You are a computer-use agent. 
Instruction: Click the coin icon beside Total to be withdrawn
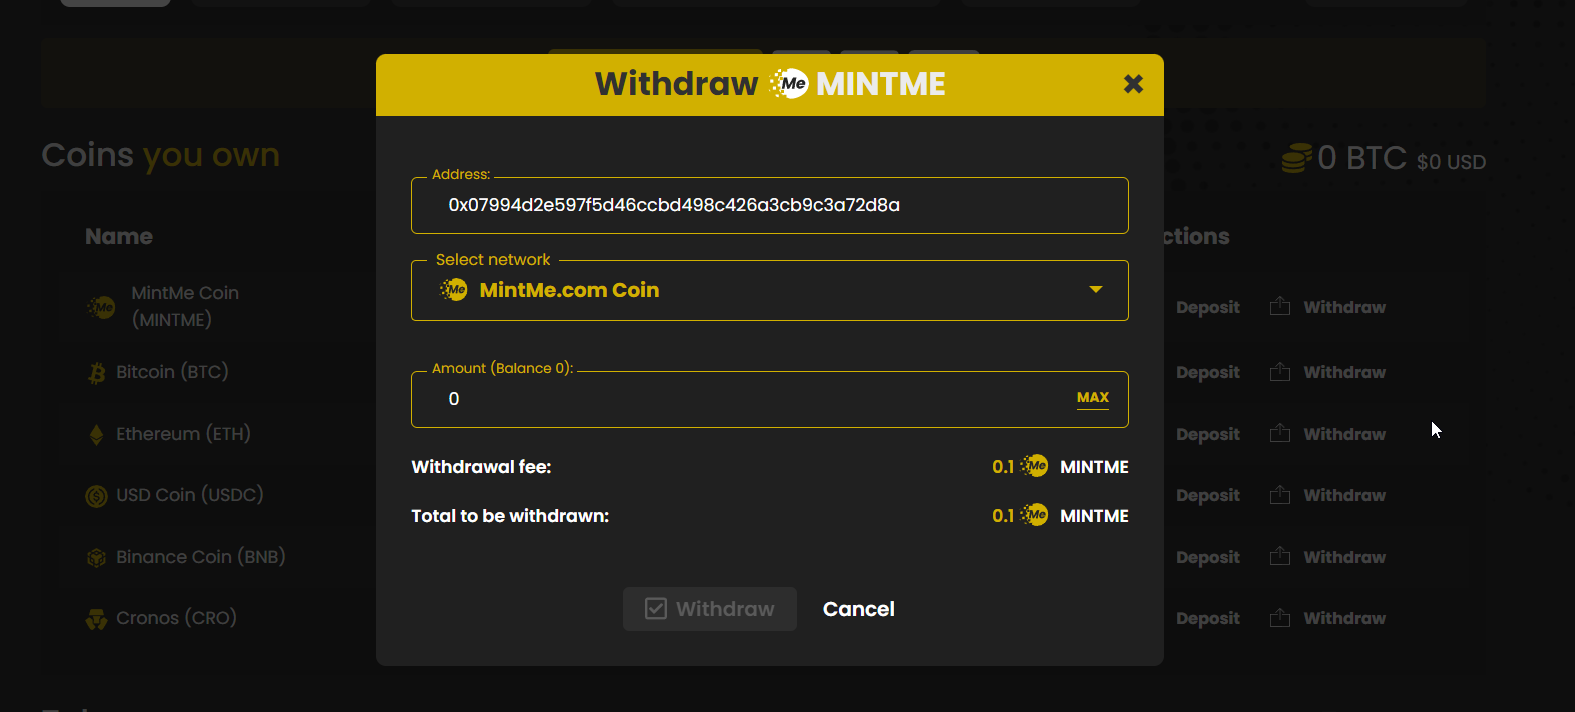[1035, 515]
